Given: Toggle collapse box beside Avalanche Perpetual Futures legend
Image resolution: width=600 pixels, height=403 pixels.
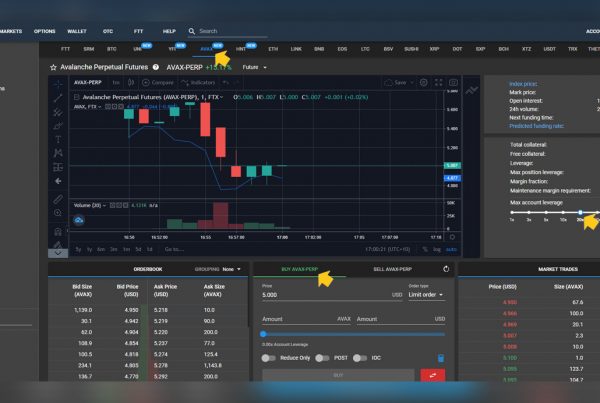Looking at the screenshot, I should [x=77, y=97].
